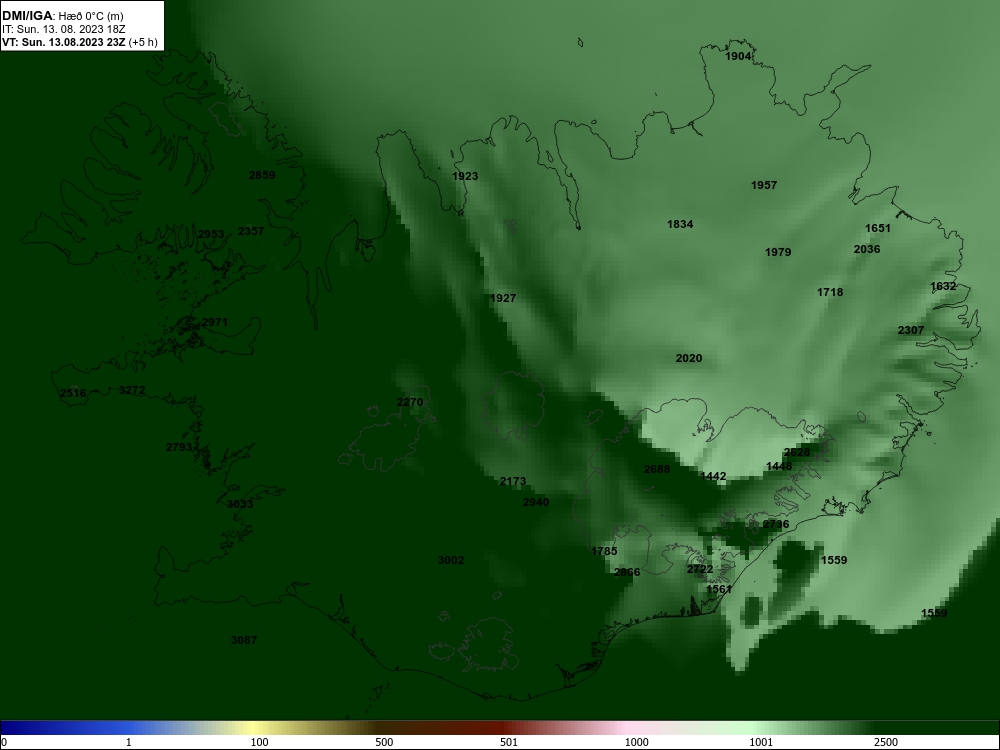Screen dimensions: 1000x750
Task: Click the 2971 value
Action: click(x=214, y=322)
